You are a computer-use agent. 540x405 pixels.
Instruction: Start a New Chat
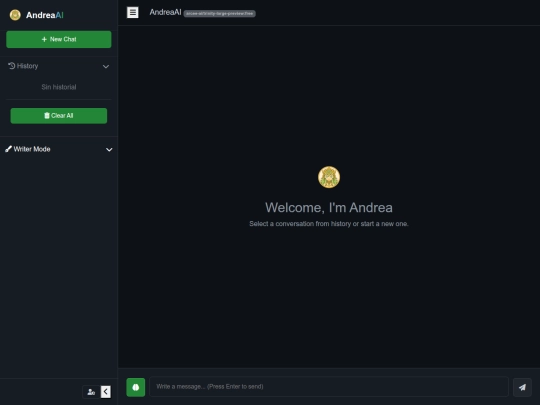point(59,39)
